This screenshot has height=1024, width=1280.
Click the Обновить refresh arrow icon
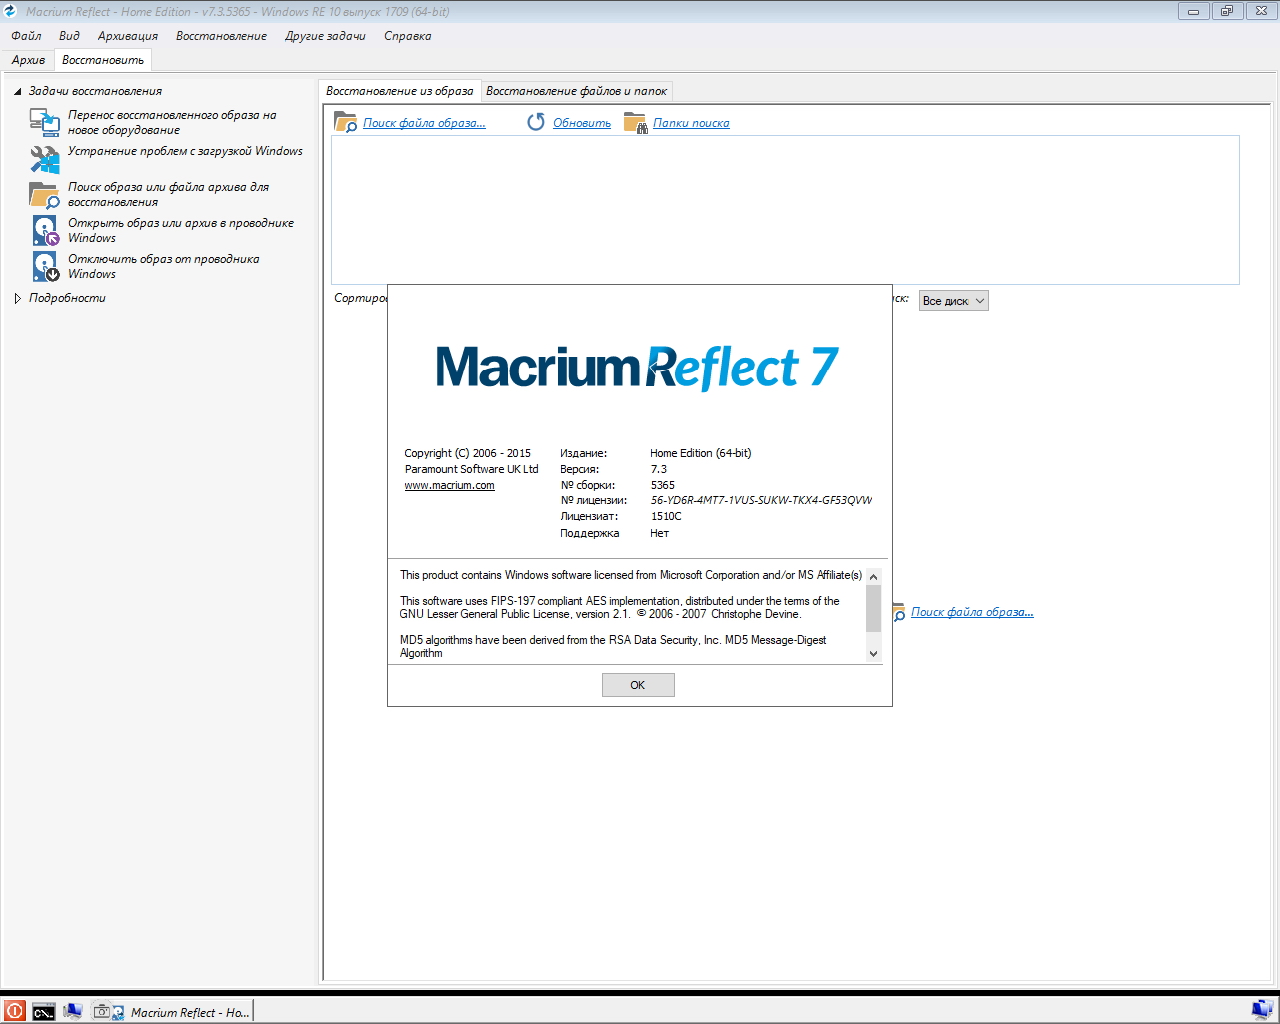point(536,122)
